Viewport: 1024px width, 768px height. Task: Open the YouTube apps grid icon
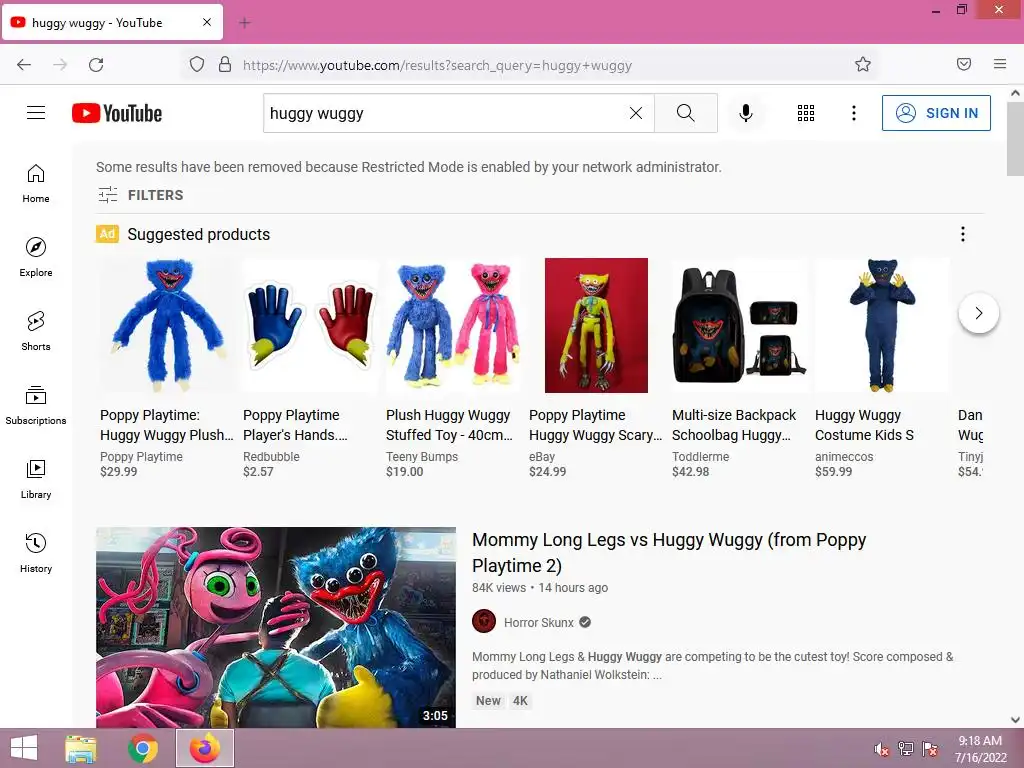(x=806, y=113)
